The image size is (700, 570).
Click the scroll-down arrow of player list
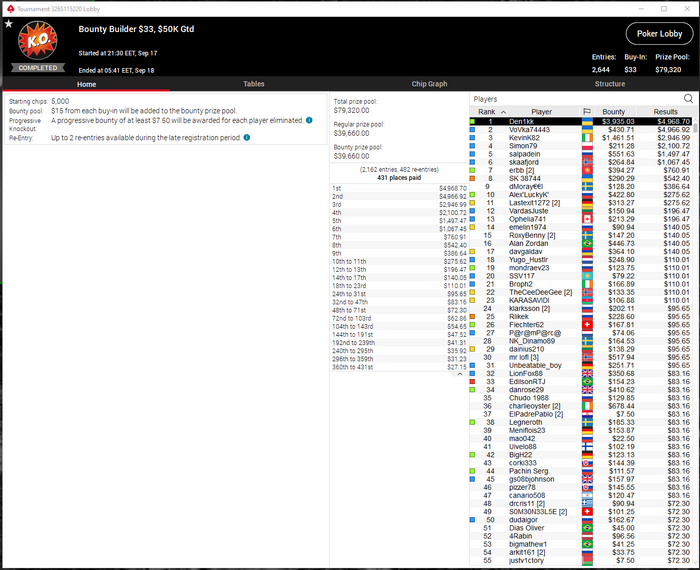point(695,563)
